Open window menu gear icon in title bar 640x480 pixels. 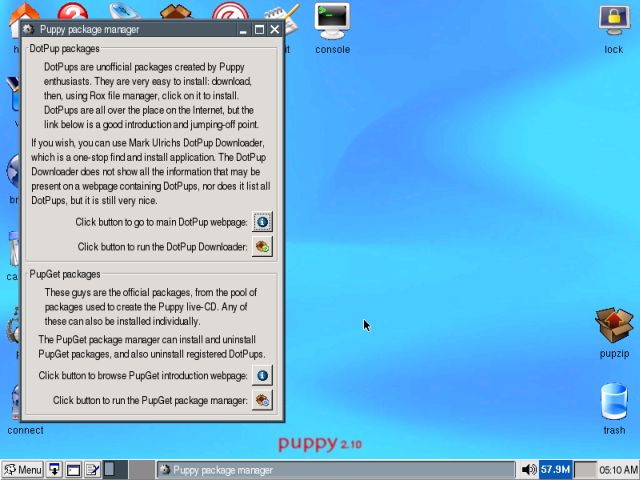(28, 29)
